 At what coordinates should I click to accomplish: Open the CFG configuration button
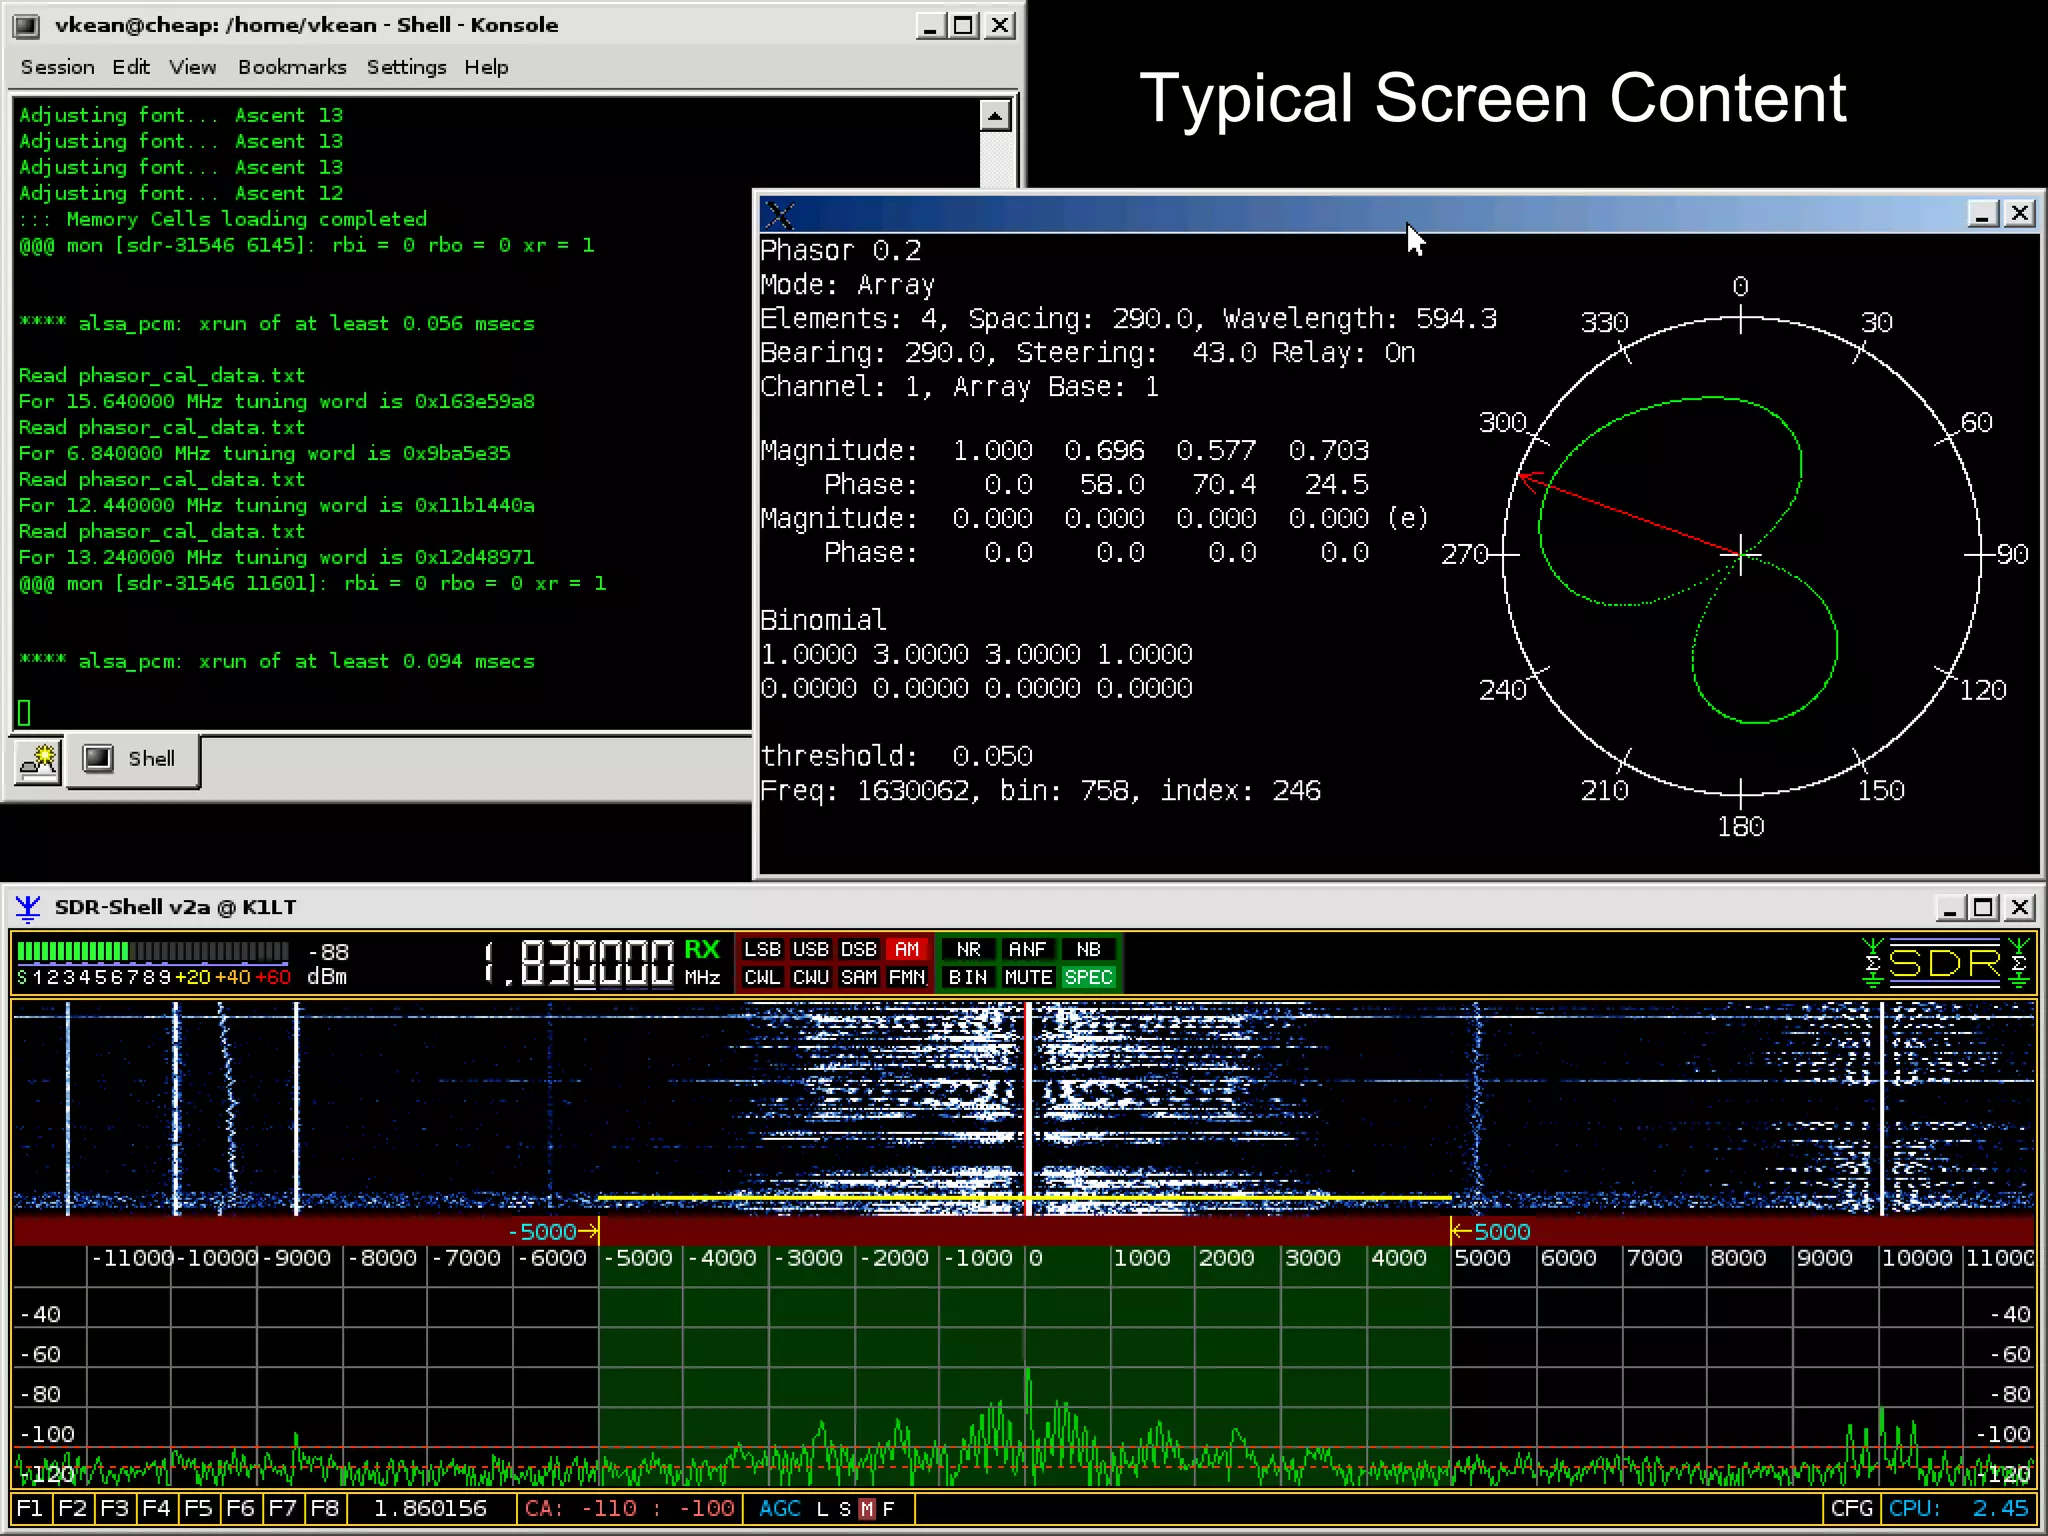point(1852,1508)
